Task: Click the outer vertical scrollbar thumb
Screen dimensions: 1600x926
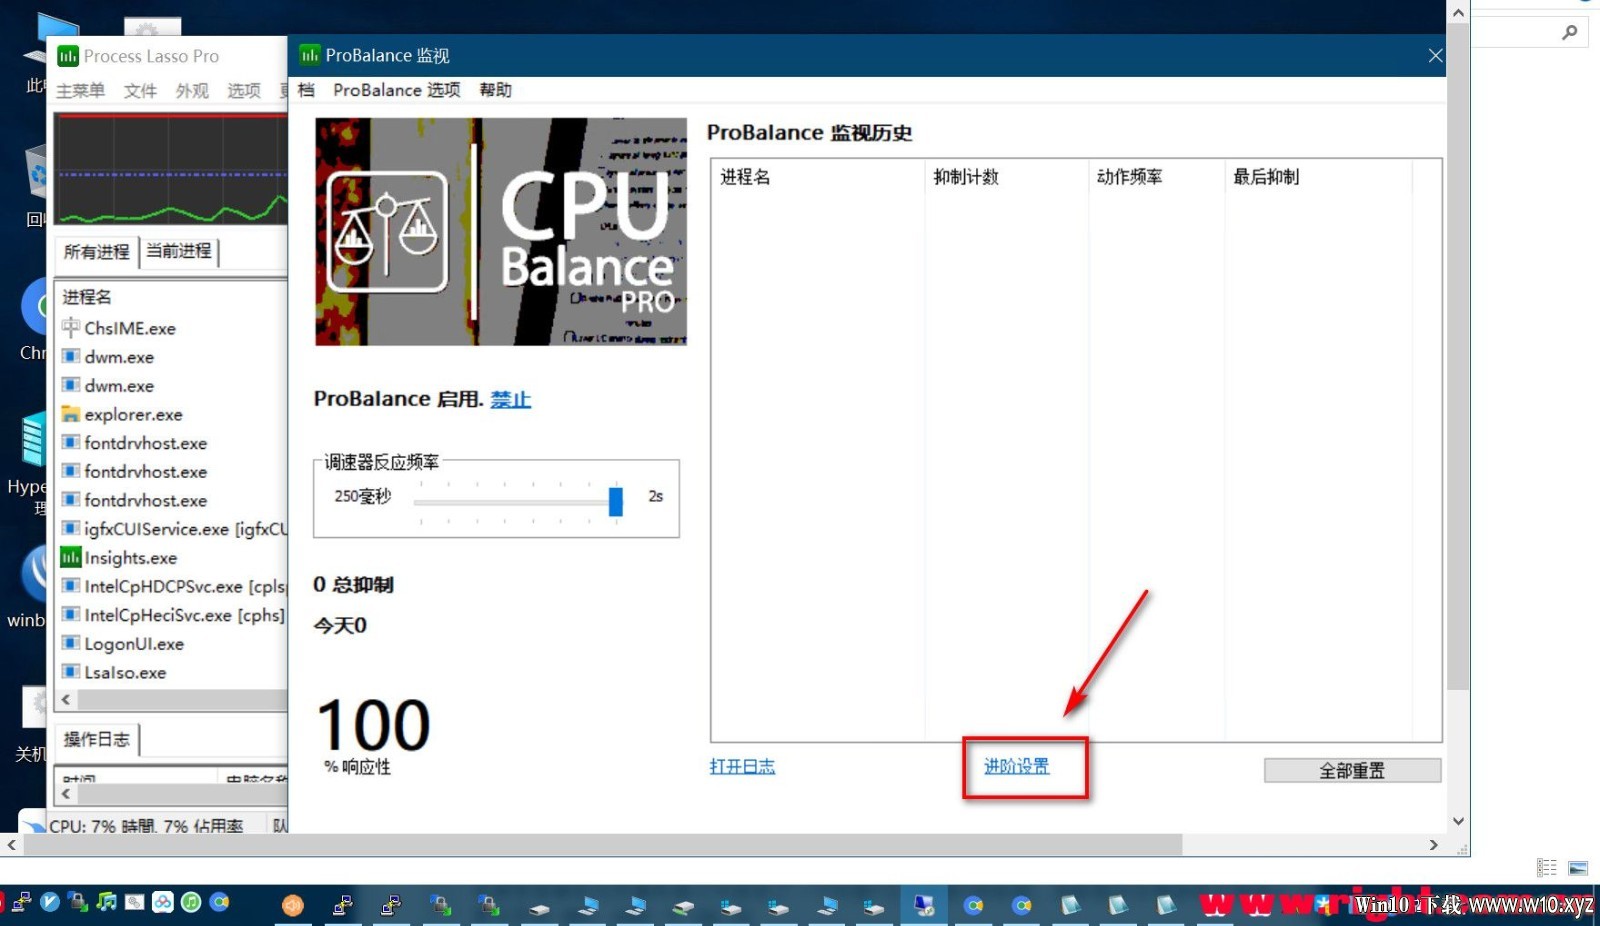Action: point(1458,357)
